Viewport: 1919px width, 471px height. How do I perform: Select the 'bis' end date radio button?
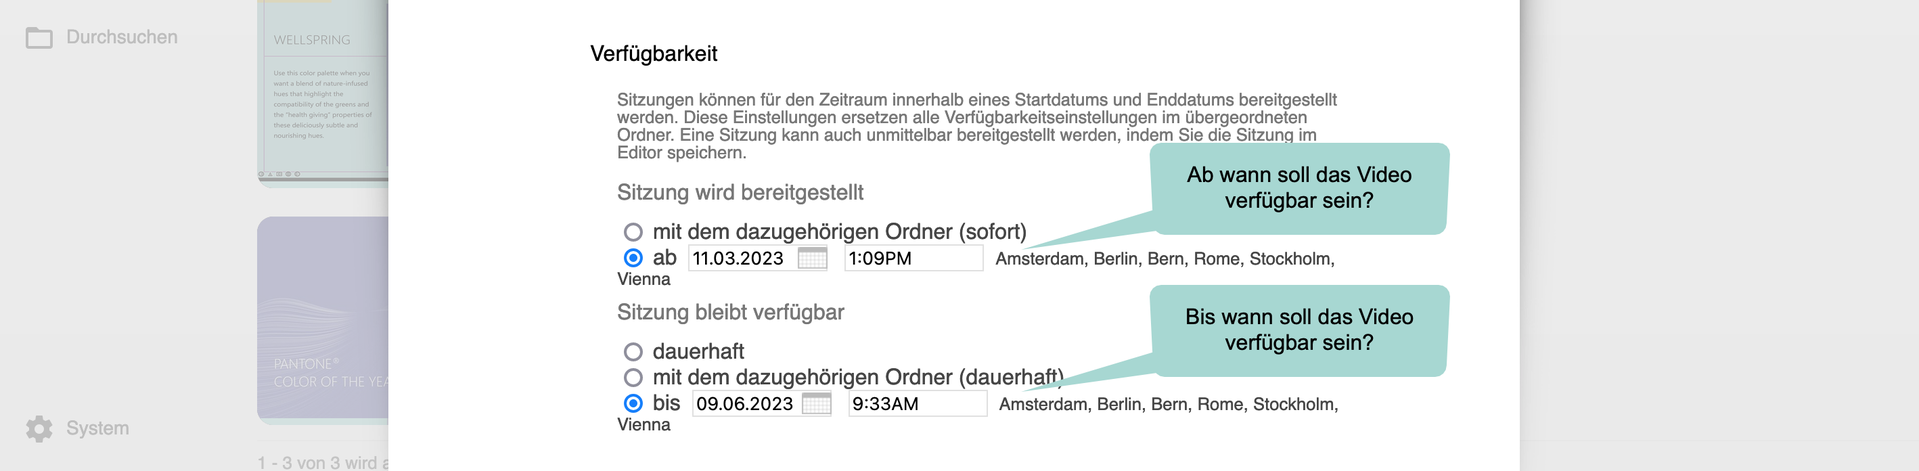(x=633, y=404)
